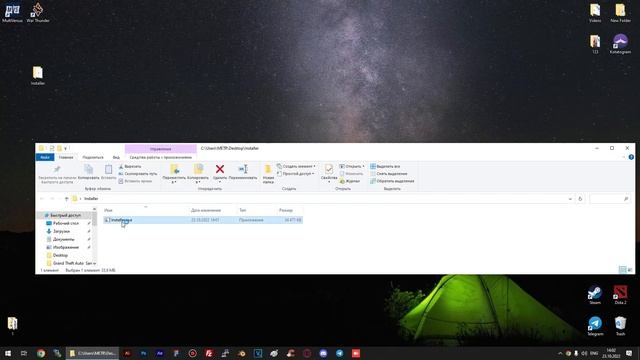Viewport: 640px width, 360px height.
Task: Click the Installer breadcrumb in address bar
Action: (91, 199)
